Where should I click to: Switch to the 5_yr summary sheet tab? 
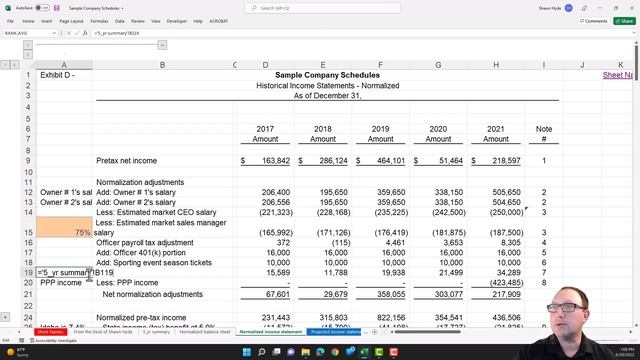(156, 332)
